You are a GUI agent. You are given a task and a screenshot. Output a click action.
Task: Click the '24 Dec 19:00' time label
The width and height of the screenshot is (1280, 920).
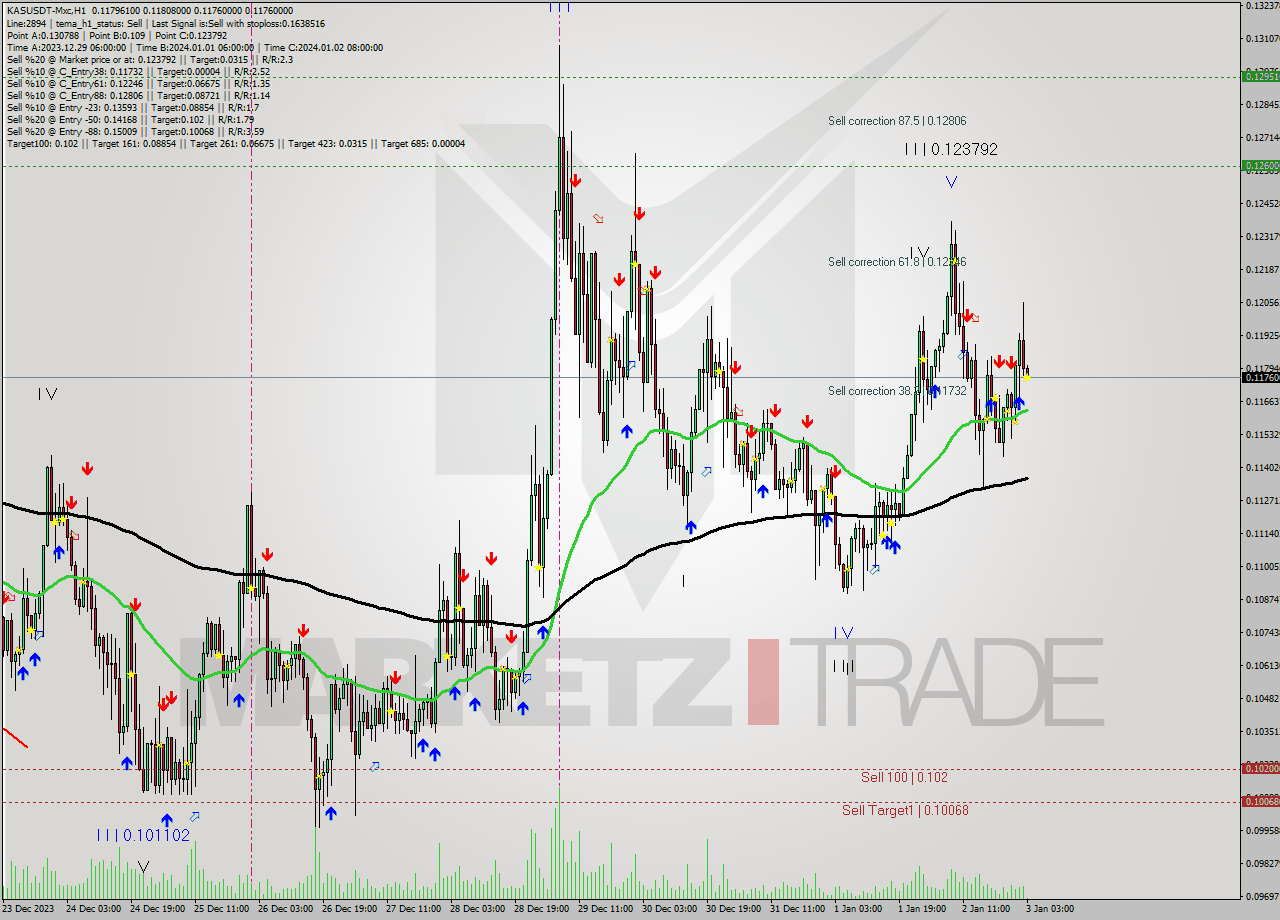(157, 909)
